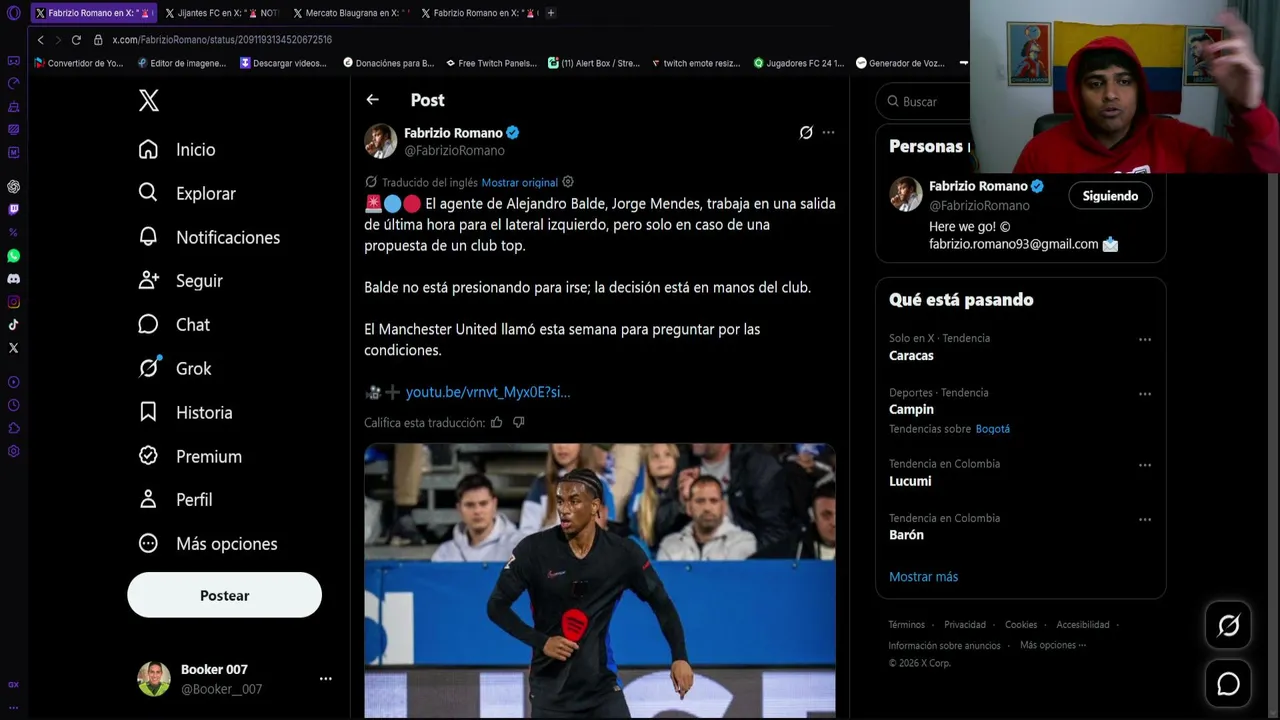Open options dots for Lucumi trend
Image resolution: width=1280 pixels, height=720 pixels.
coord(1145,465)
